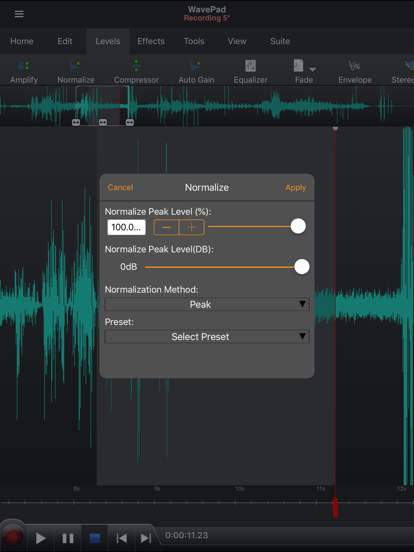The image size is (414, 552).
Task: Open the Normalization Method dropdown
Action: 207,304
